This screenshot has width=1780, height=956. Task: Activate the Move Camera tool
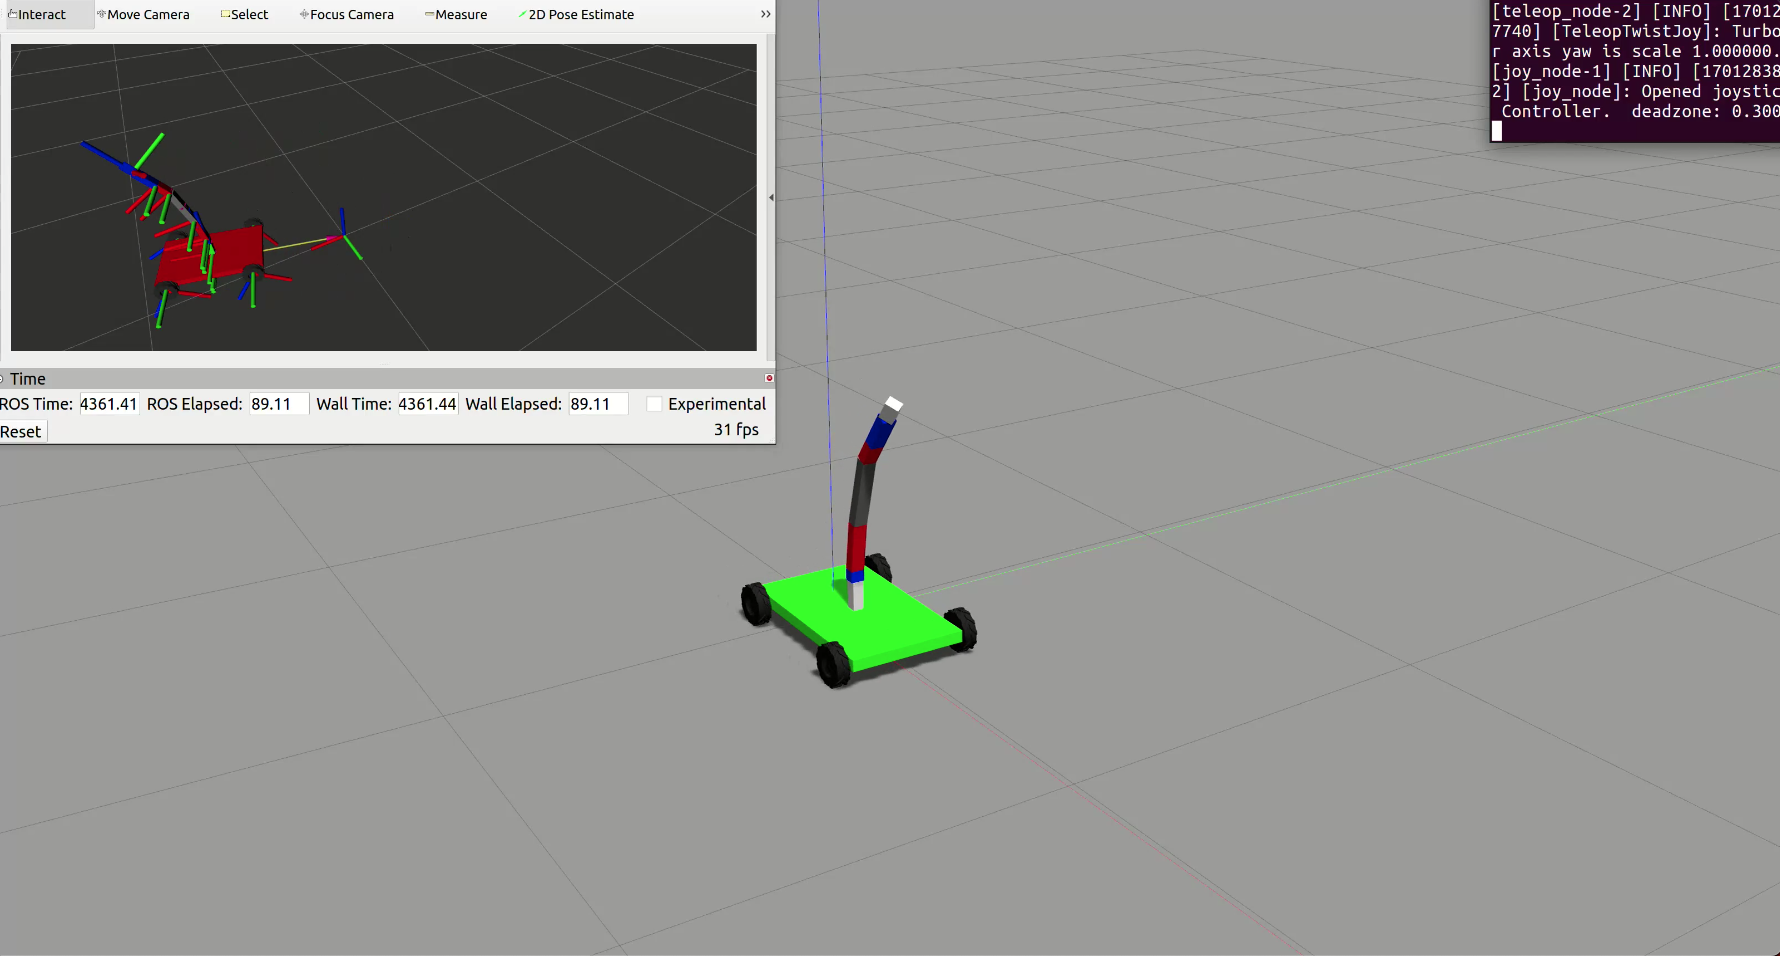(x=143, y=15)
